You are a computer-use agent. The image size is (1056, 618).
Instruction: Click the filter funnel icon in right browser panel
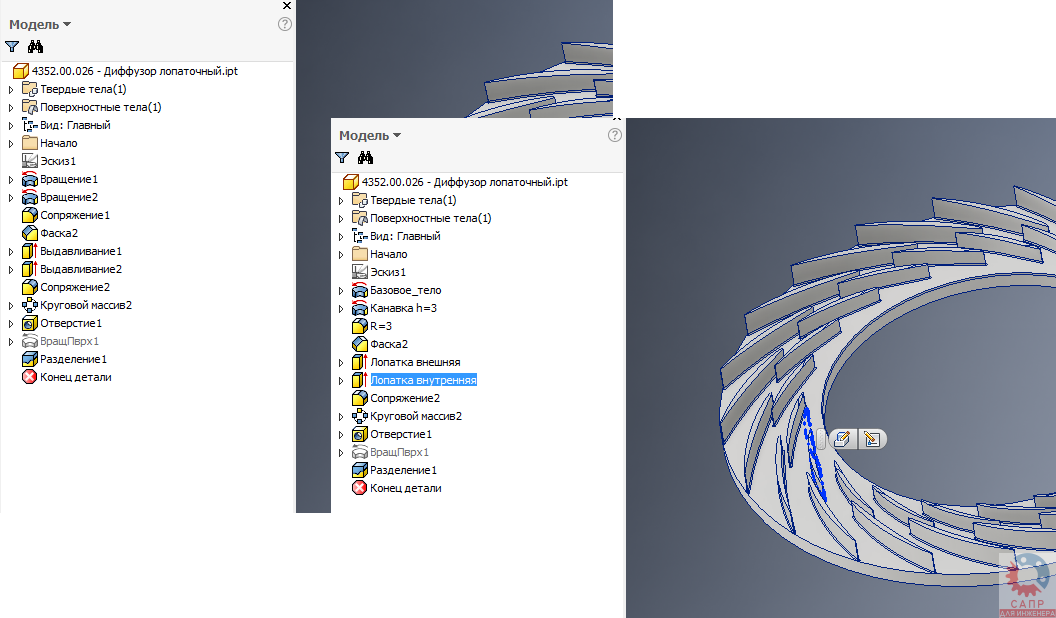(x=342, y=158)
